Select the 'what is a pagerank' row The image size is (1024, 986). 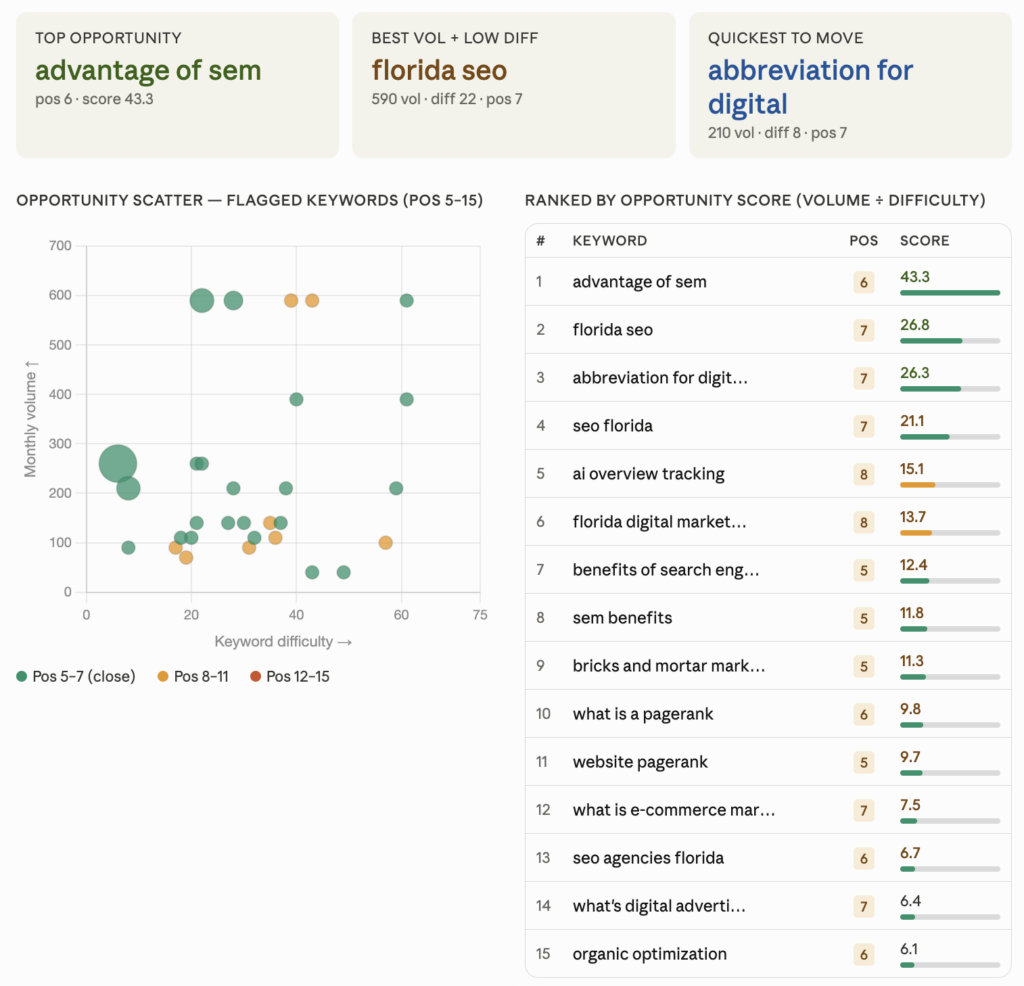click(768, 714)
